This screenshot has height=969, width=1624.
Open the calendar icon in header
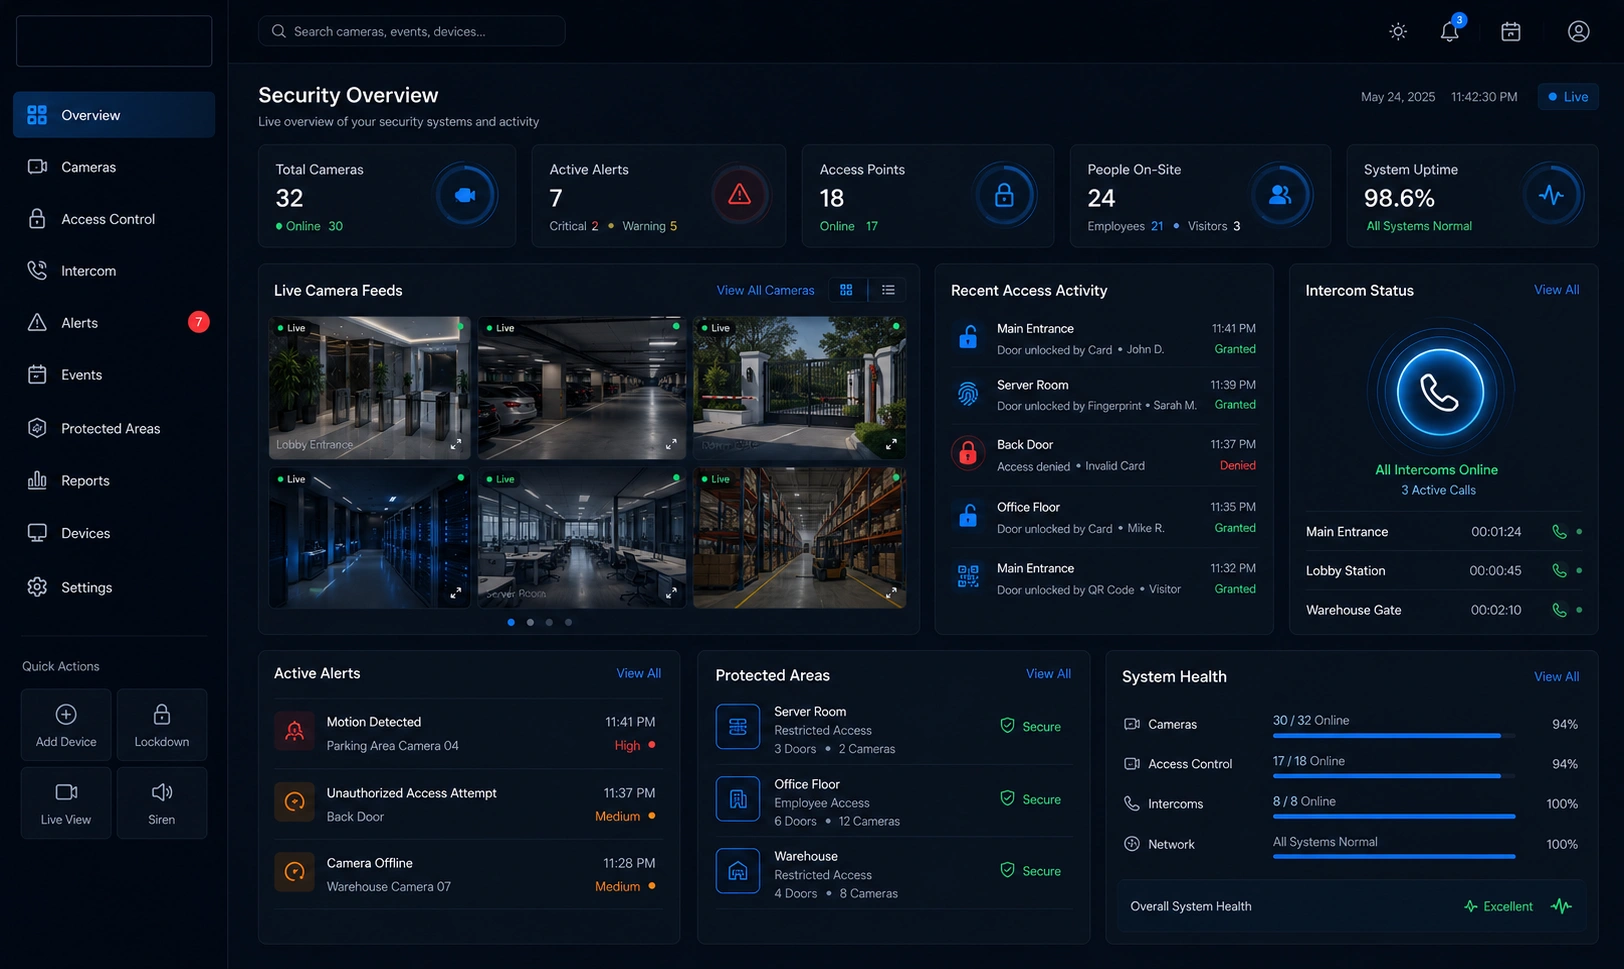(1511, 32)
